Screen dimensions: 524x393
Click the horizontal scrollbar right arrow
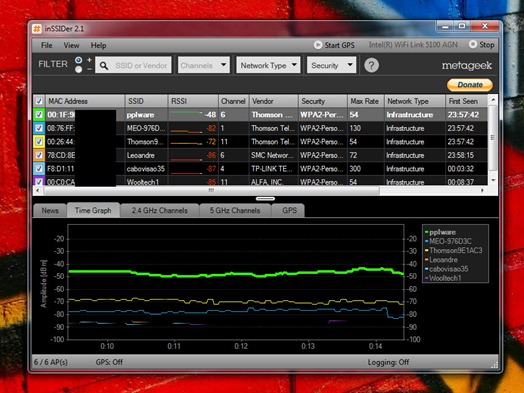tap(482, 190)
